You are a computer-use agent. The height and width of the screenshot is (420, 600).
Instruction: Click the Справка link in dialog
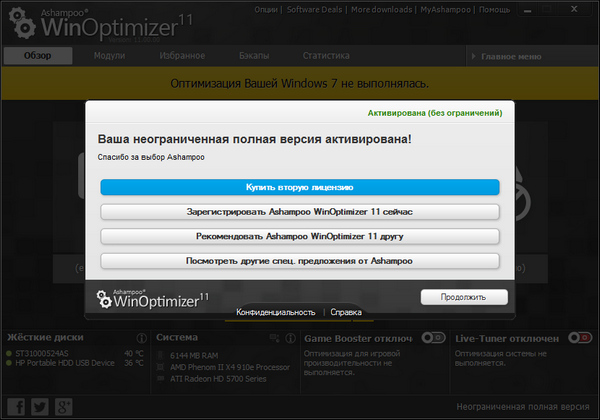[x=346, y=312]
